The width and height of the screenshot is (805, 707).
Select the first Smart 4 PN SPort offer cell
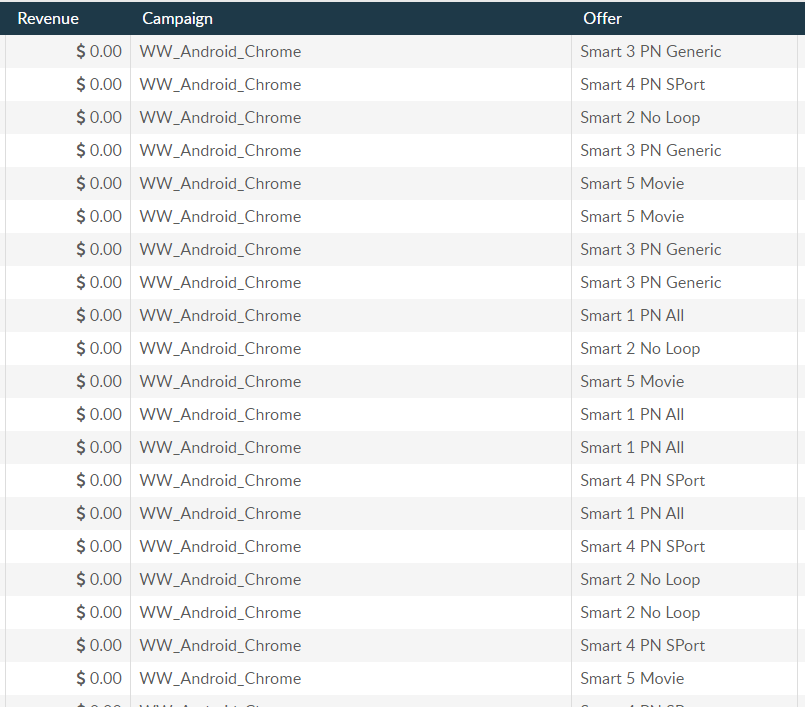point(642,84)
